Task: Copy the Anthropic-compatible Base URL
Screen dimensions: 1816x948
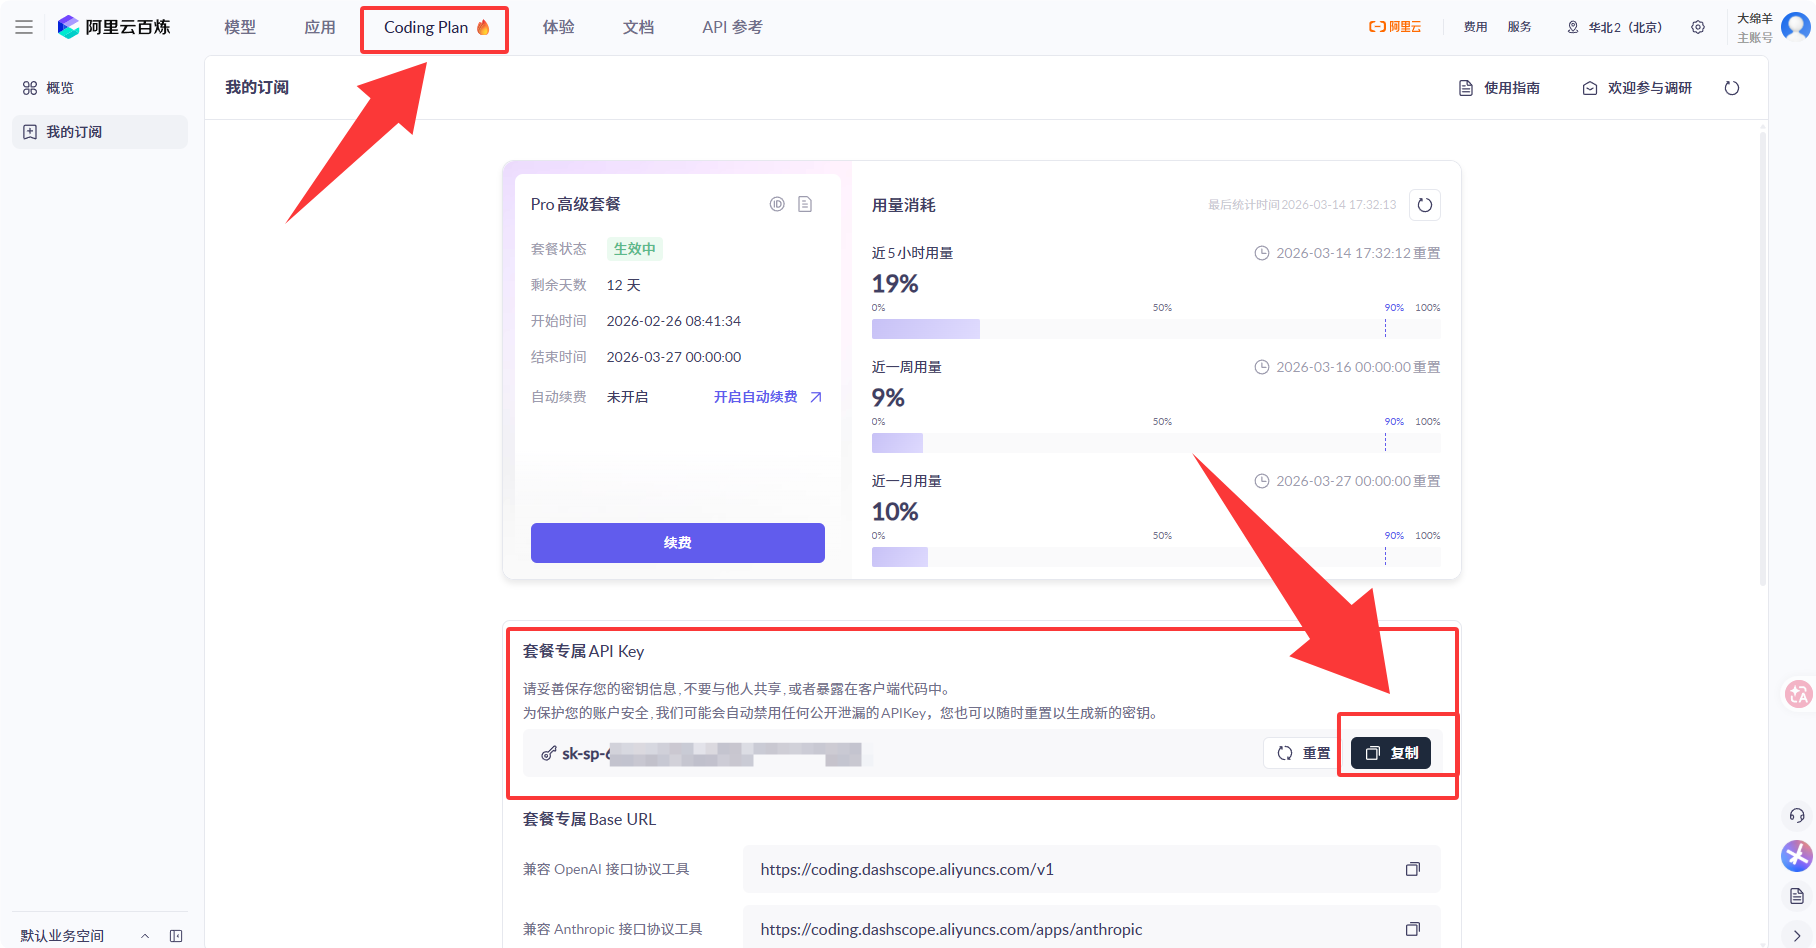Action: tap(1413, 929)
